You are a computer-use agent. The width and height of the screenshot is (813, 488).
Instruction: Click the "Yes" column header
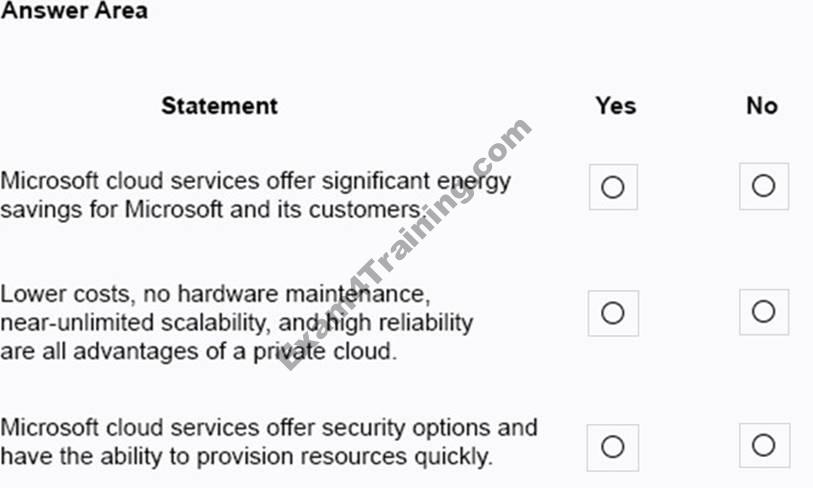coord(615,105)
